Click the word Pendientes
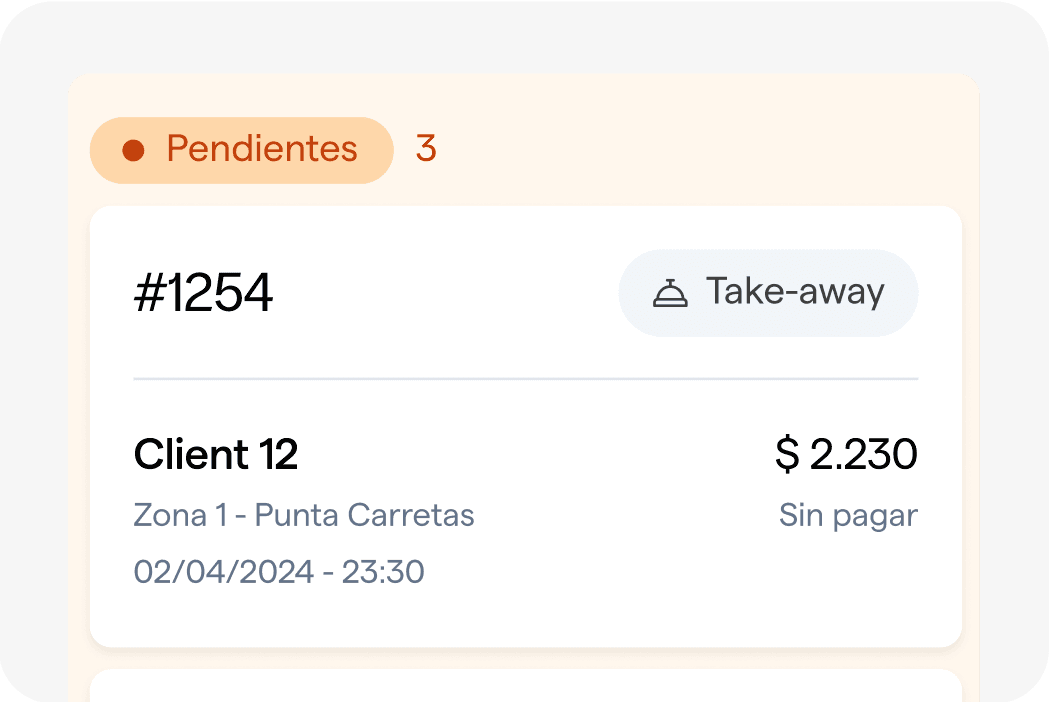This screenshot has width=1050, height=702. pos(262,149)
